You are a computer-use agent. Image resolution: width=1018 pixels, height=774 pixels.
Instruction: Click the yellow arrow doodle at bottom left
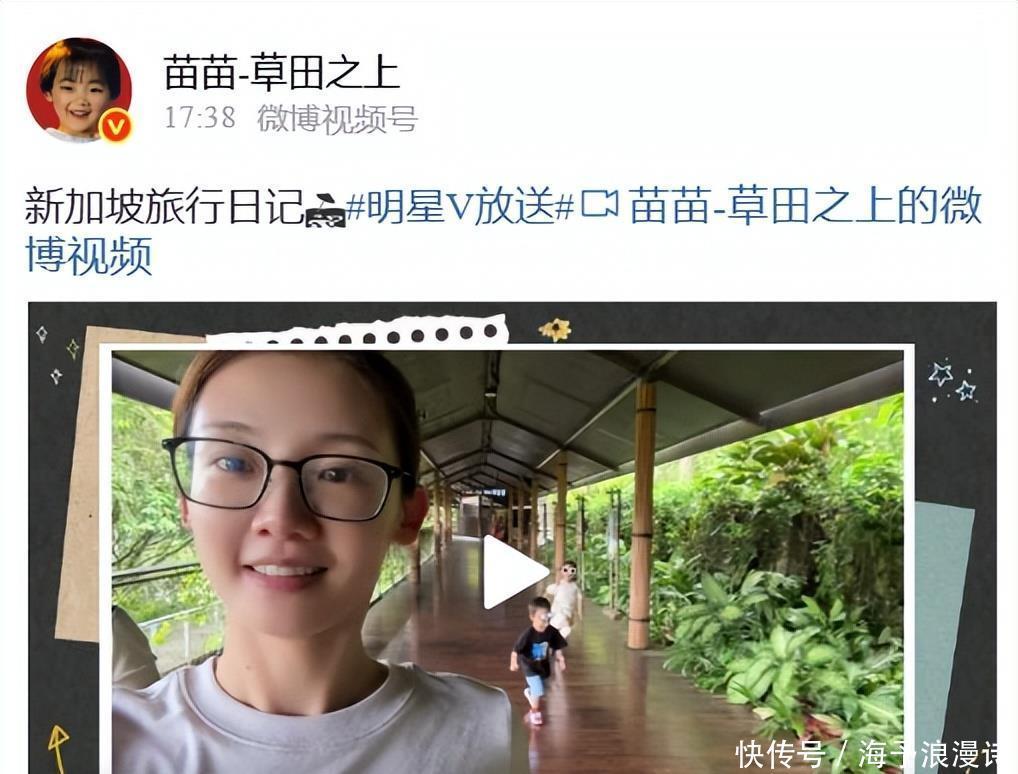[58, 747]
